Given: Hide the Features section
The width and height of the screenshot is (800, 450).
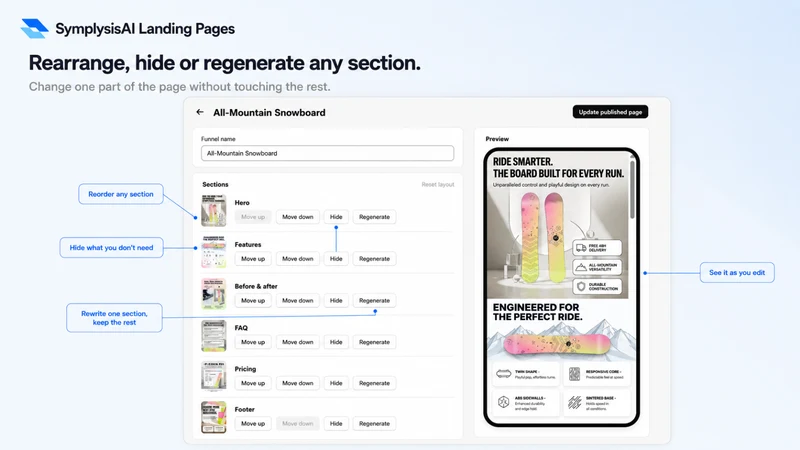Looking at the screenshot, I should coord(336,259).
